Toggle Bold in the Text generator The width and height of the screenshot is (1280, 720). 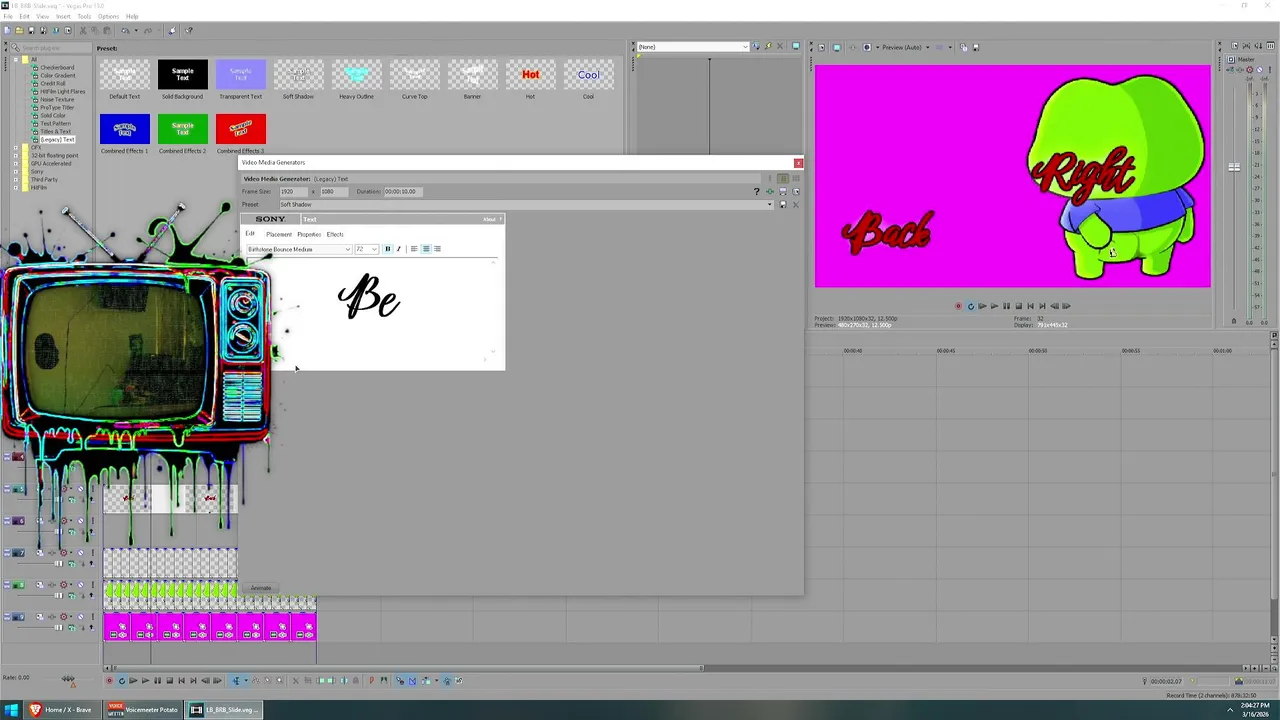(x=388, y=249)
